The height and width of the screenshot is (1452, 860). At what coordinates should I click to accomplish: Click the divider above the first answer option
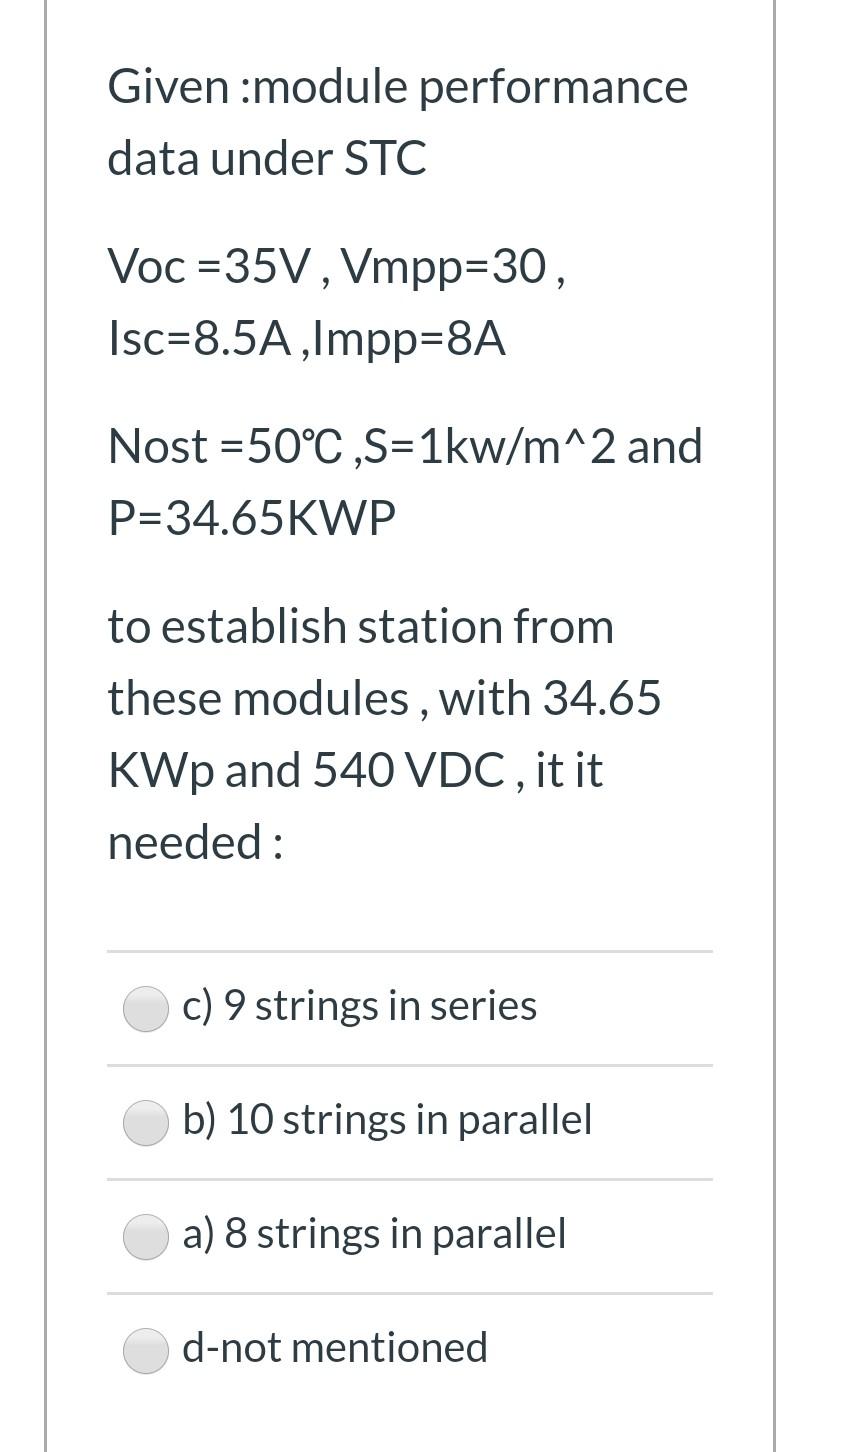410,950
